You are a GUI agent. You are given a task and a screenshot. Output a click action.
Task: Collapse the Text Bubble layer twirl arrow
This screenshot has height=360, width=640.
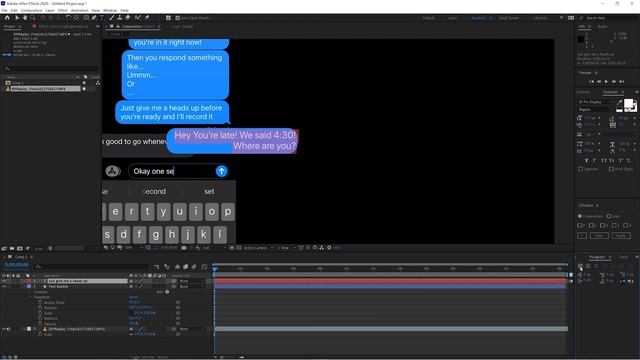(x=24, y=287)
